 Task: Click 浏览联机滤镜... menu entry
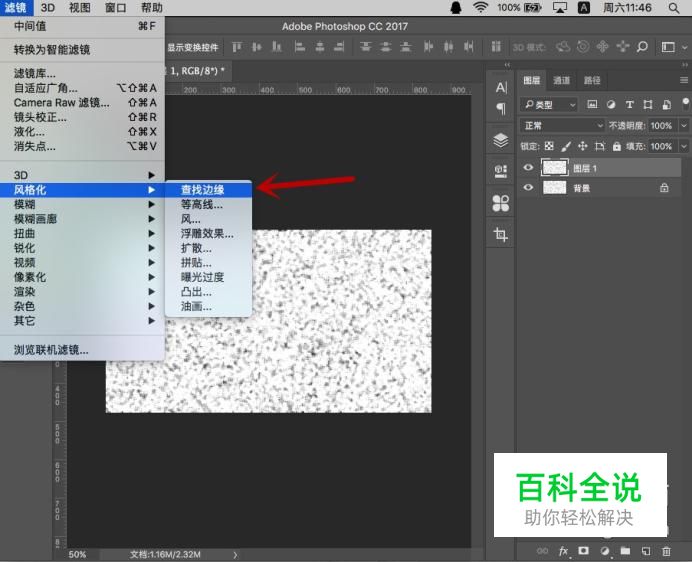pos(82,350)
